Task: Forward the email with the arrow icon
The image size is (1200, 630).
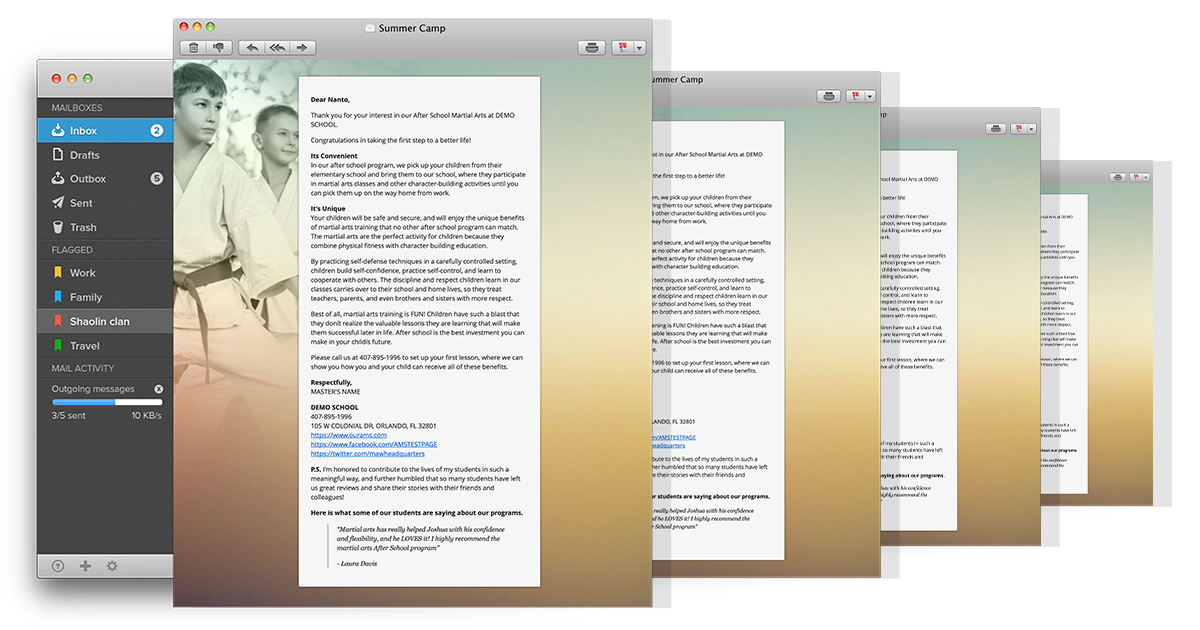Action: (x=302, y=48)
